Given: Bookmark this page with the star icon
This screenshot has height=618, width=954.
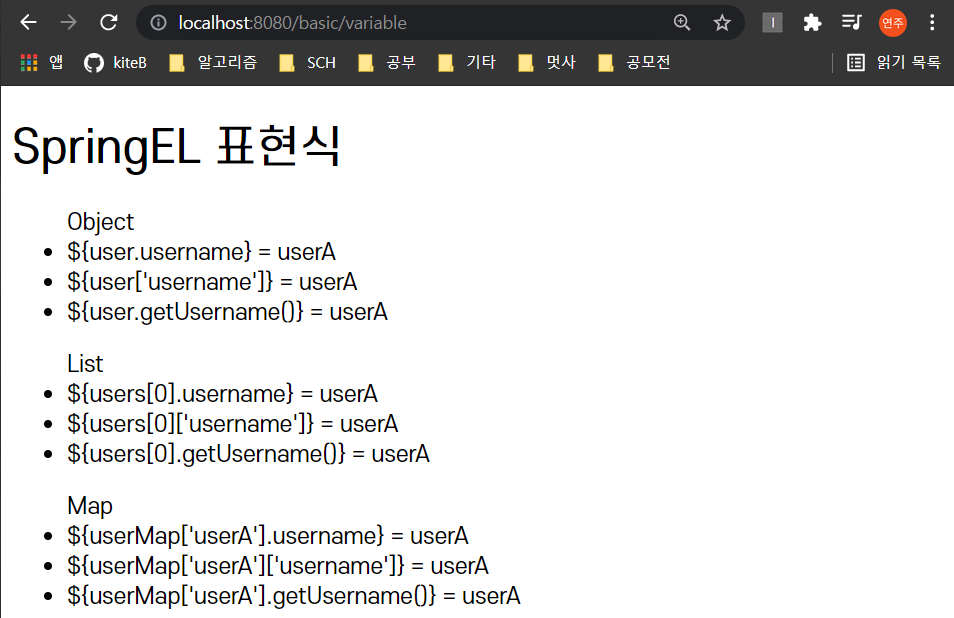Looking at the screenshot, I should [722, 23].
